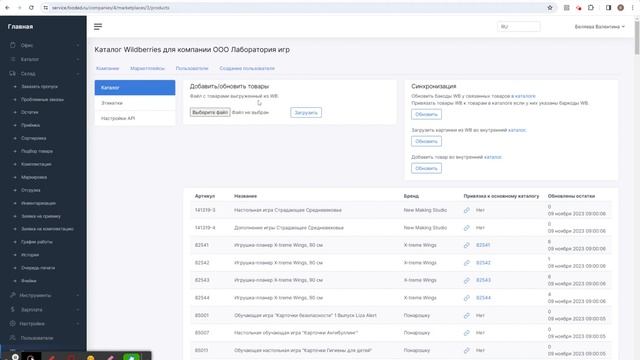Click link icon in row 141319-4
This screenshot has width=640, height=360.
point(467,228)
